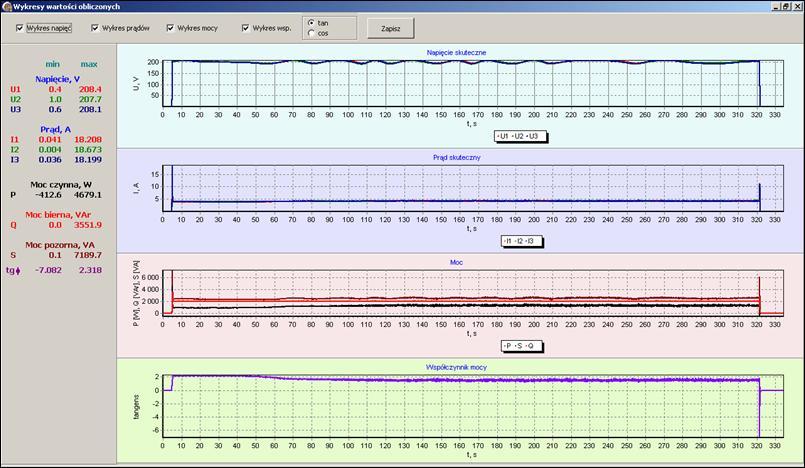Click 'Napięcie skuteczne' chart title
Viewport: 805px width, 468px height.
click(x=456, y=52)
